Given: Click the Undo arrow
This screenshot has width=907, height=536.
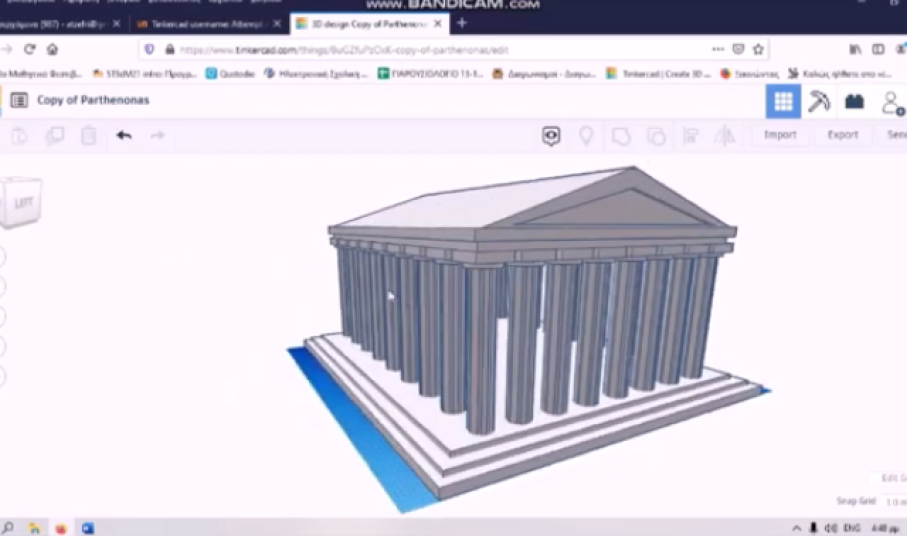Looking at the screenshot, I should [124, 135].
